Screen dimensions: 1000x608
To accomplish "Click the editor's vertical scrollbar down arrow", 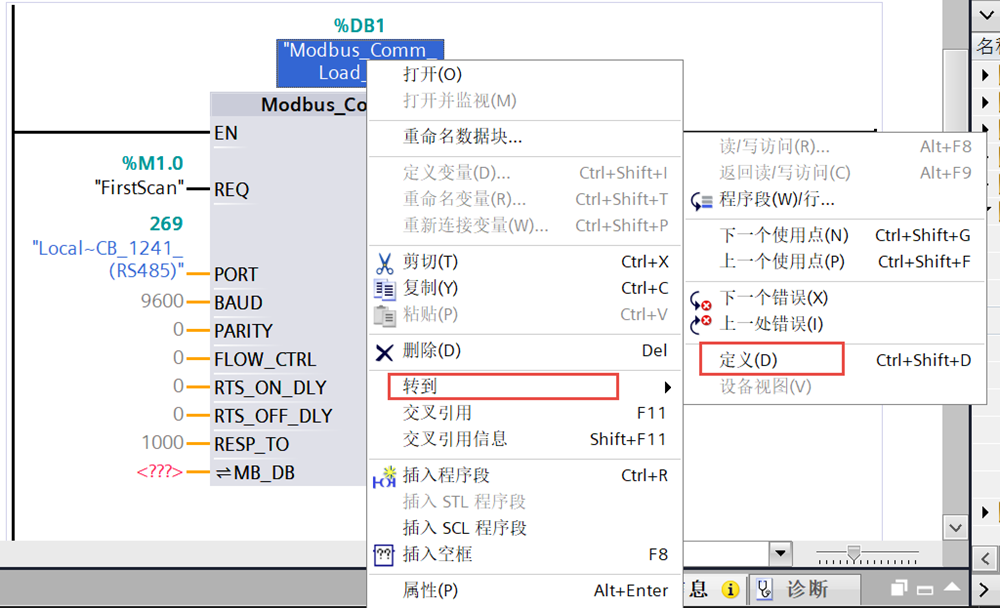I will pos(955,527).
